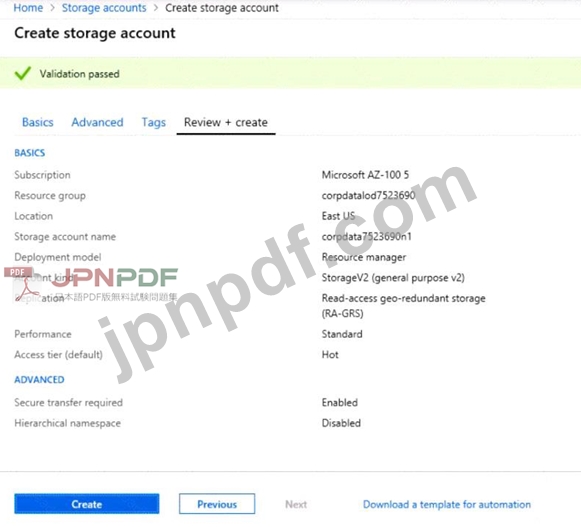Viewport: 581px width, 527px height.
Task: Open Storage accounts breadcrumb link
Action: (x=104, y=8)
